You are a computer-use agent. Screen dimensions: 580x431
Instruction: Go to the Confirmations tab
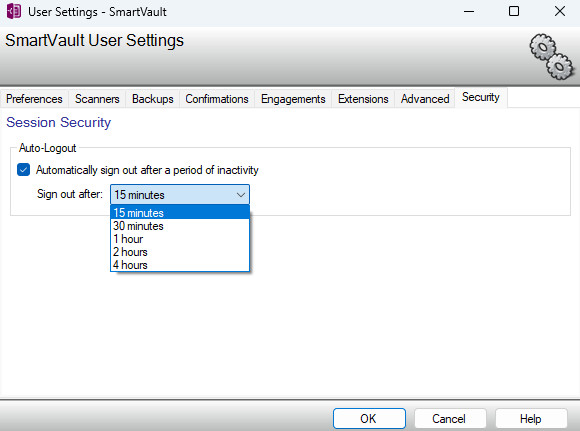point(217,99)
